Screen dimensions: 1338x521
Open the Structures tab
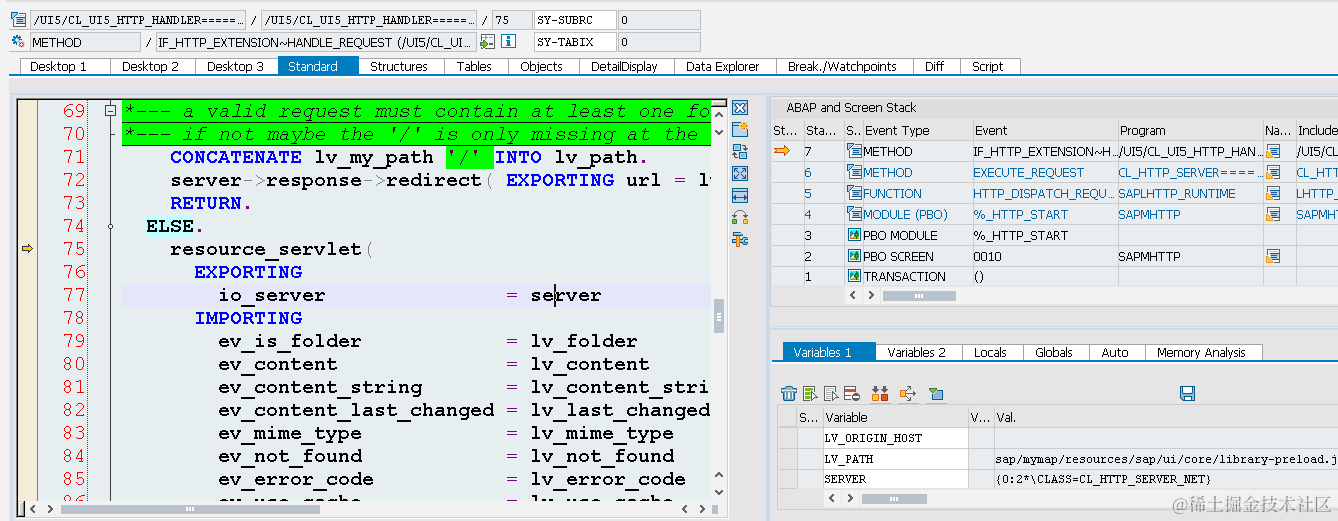click(x=398, y=66)
